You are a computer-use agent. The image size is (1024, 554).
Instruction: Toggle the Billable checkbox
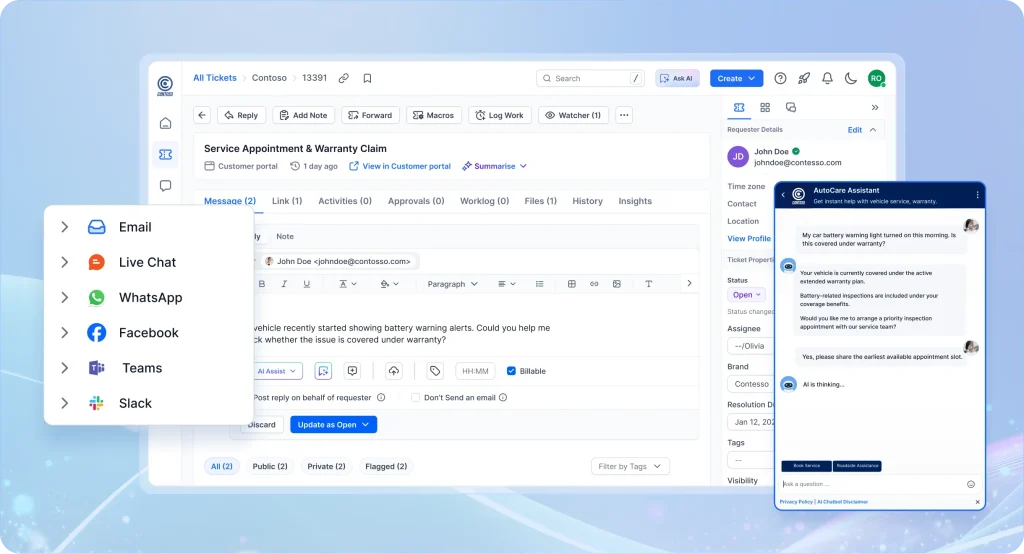click(x=511, y=371)
